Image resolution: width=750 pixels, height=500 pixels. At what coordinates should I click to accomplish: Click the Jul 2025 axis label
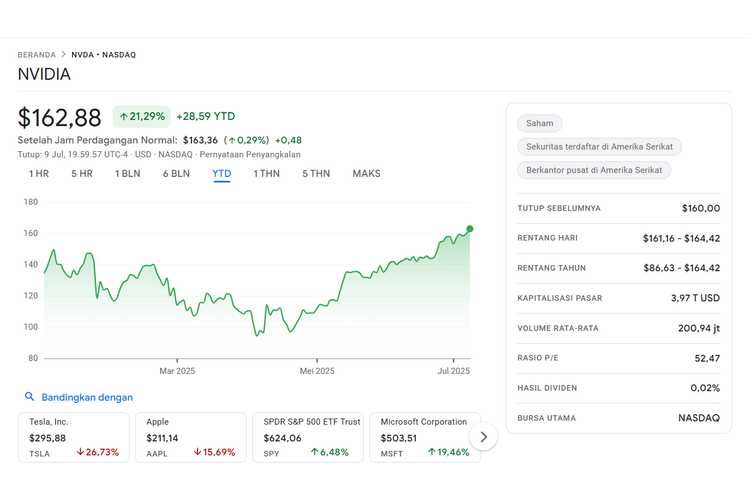click(453, 371)
